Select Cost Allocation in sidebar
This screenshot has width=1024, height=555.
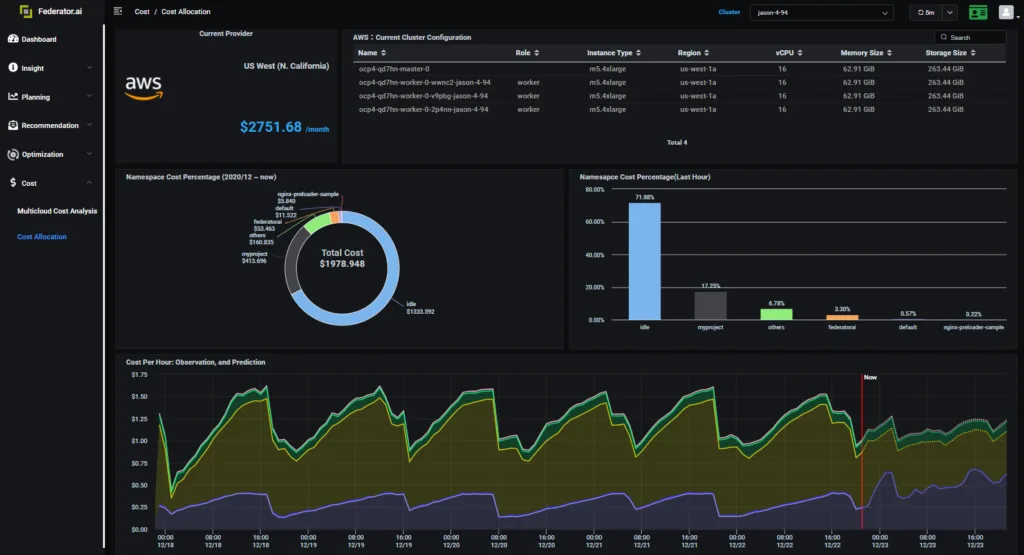pos(42,236)
